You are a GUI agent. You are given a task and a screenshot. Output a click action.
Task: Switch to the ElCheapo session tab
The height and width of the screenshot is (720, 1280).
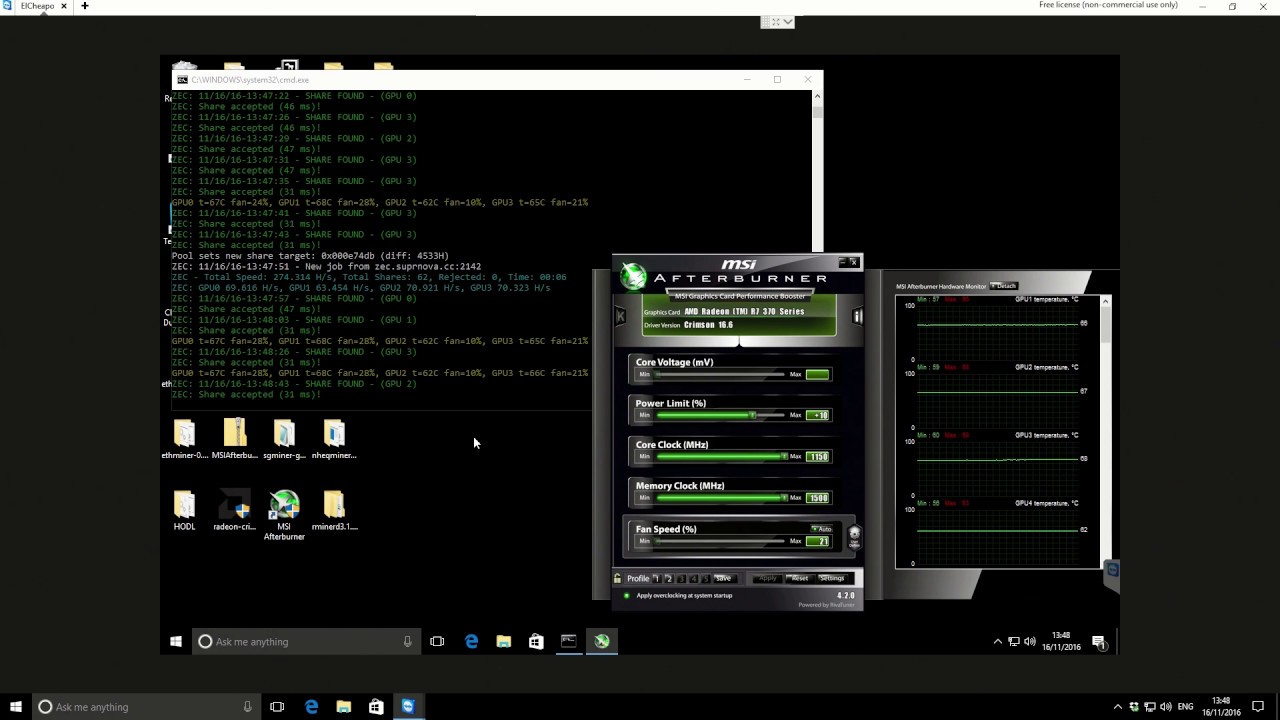(x=37, y=6)
